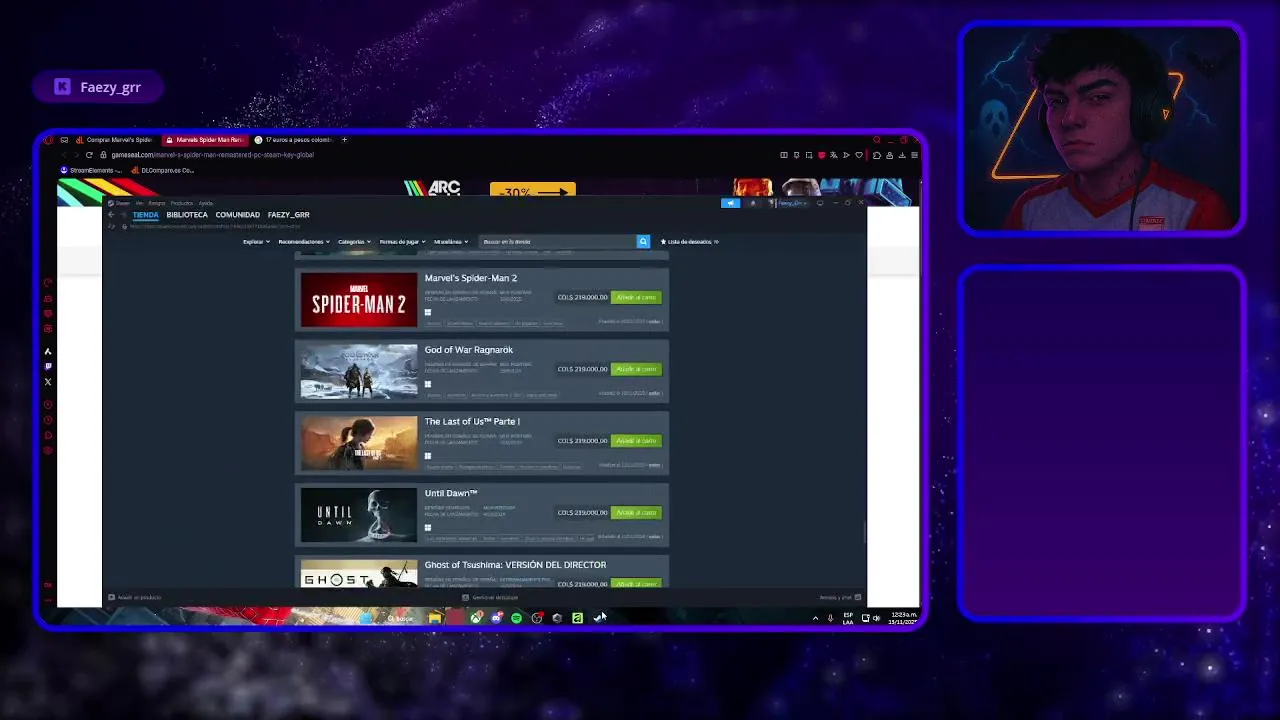
Task: Click Añadir un producto in Steam footer
Action: click(135, 597)
